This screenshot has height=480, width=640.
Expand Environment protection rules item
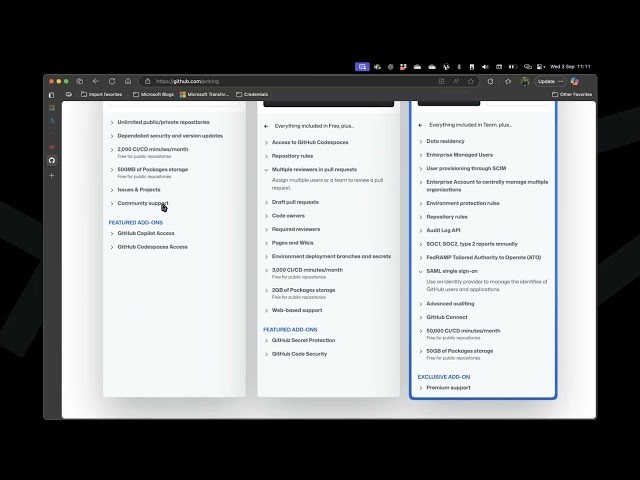459,203
